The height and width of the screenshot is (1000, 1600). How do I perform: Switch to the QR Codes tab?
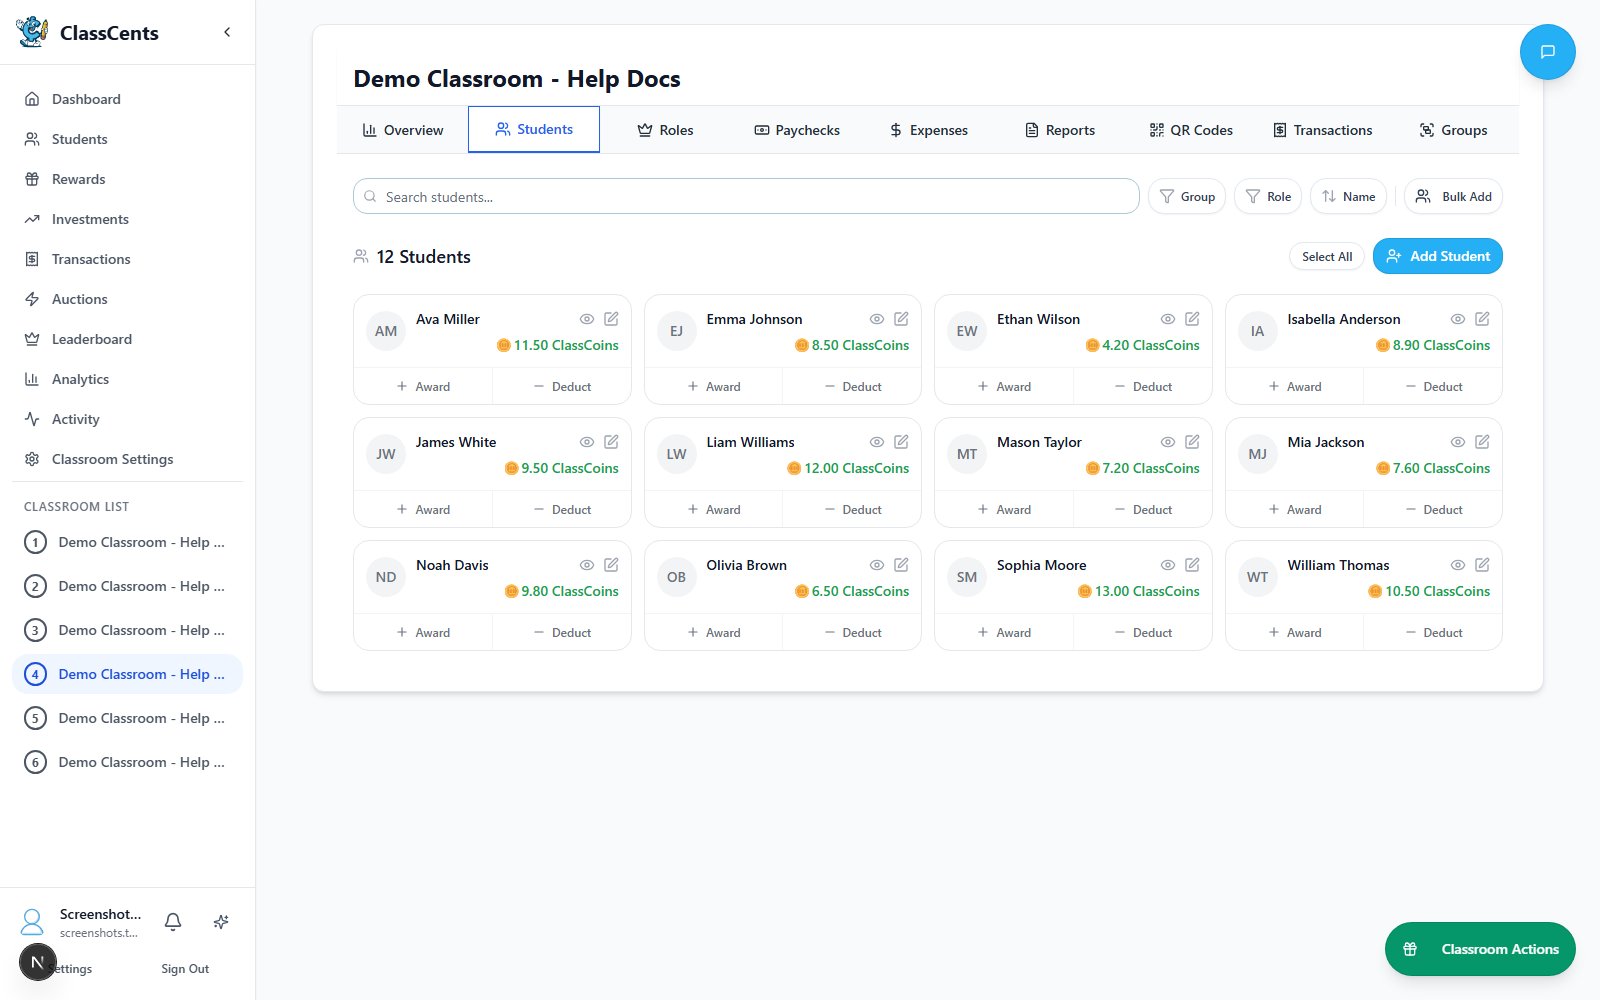click(x=1191, y=130)
